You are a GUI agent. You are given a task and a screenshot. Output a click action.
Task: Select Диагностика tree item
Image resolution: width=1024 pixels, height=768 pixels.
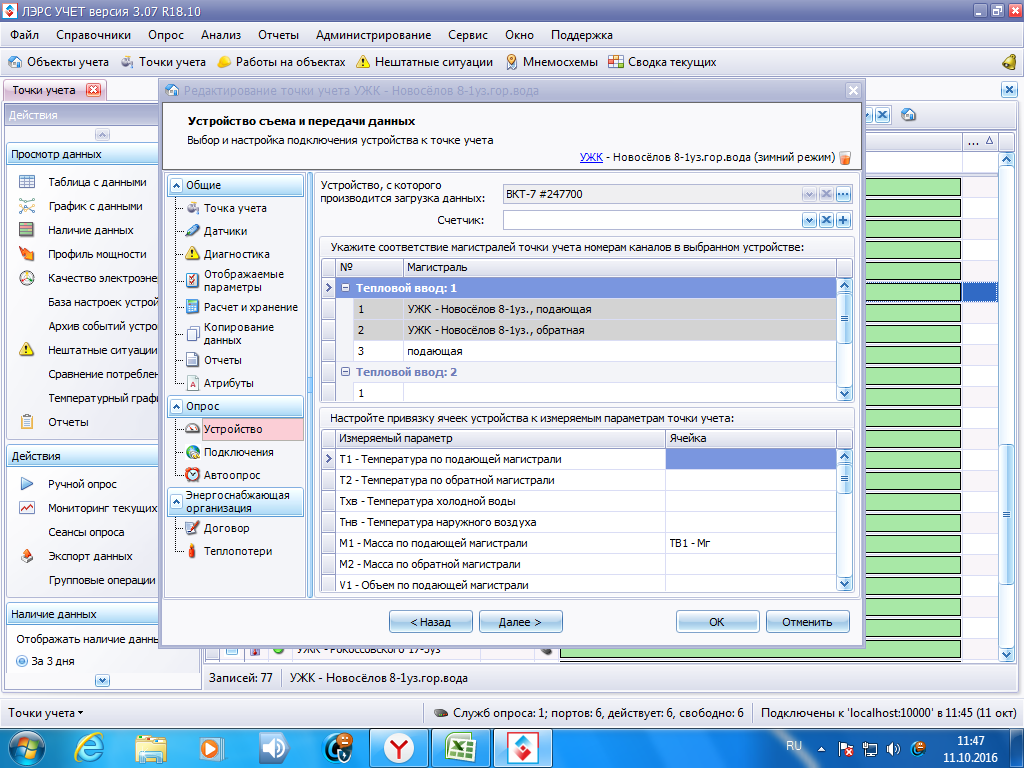236,254
